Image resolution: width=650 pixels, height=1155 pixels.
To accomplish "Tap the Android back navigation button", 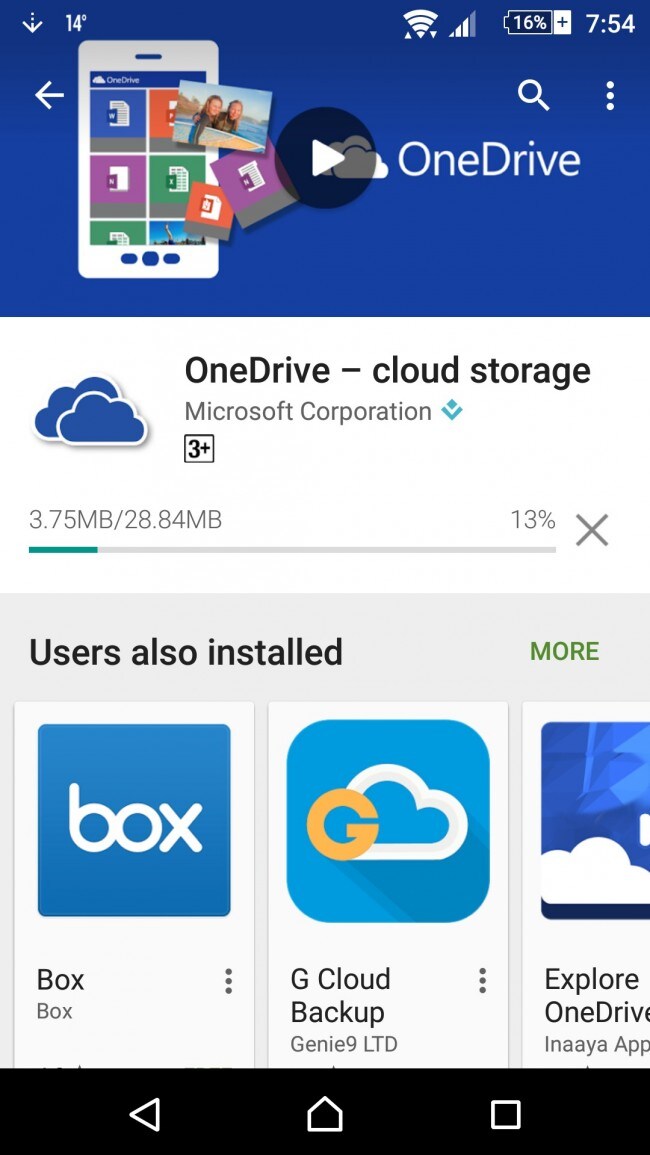I will pyautogui.click(x=145, y=1113).
